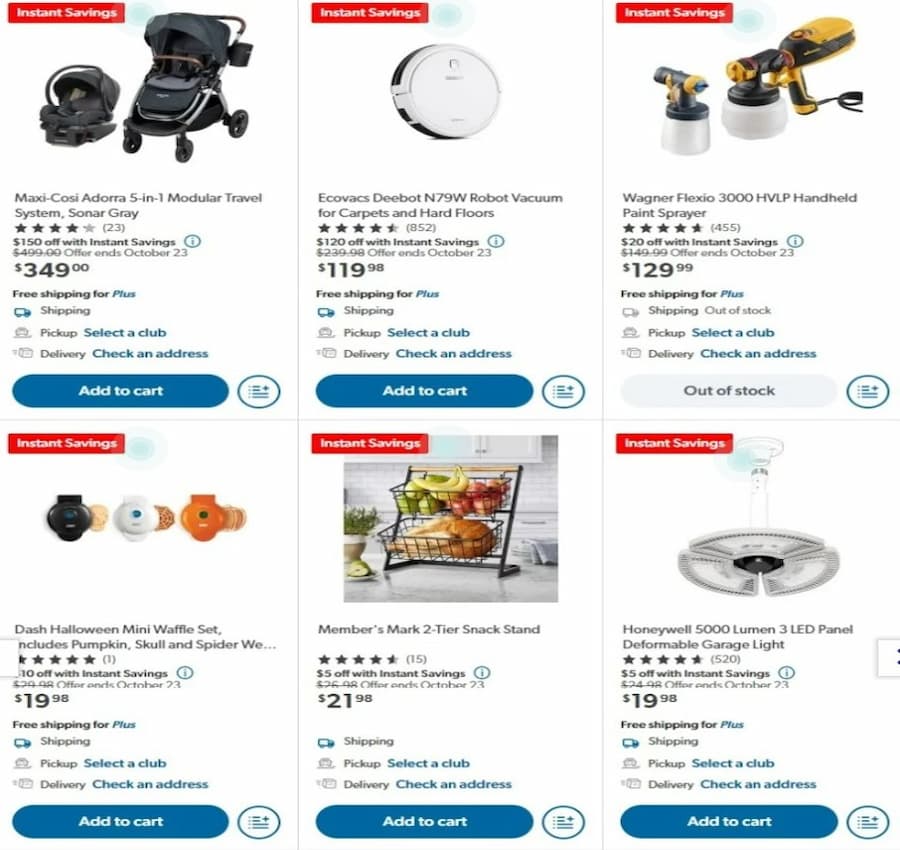Select a club for Maxi-Cosi pickup

click(125, 333)
